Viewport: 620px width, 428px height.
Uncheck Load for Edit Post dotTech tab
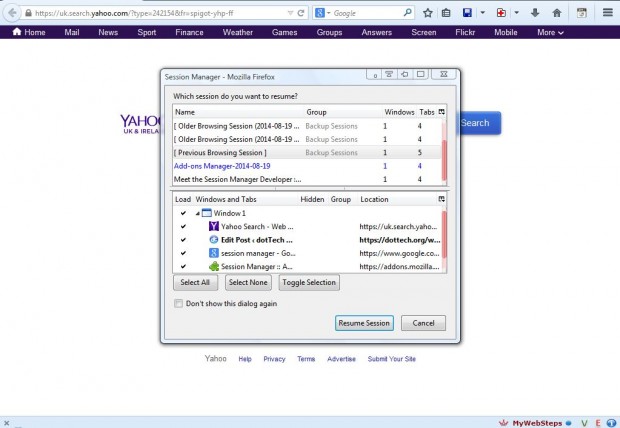pos(183,240)
